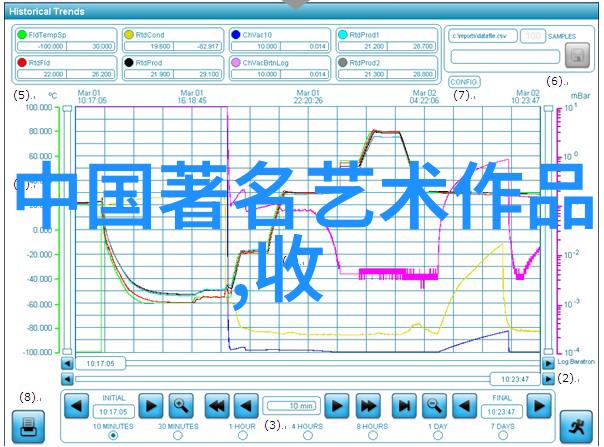This screenshot has height=447, width=604.
Task: Click the mBar vertical scale slider
Action: (548, 230)
